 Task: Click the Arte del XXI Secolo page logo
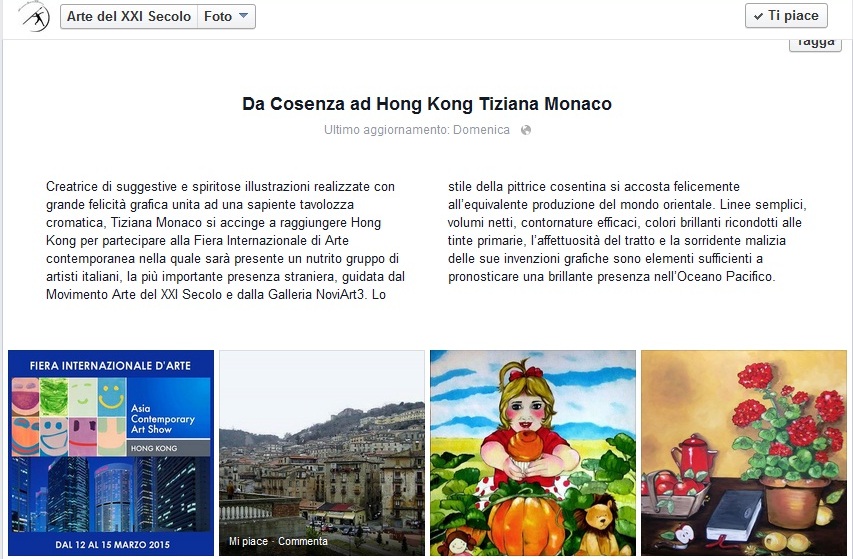[x=34, y=16]
